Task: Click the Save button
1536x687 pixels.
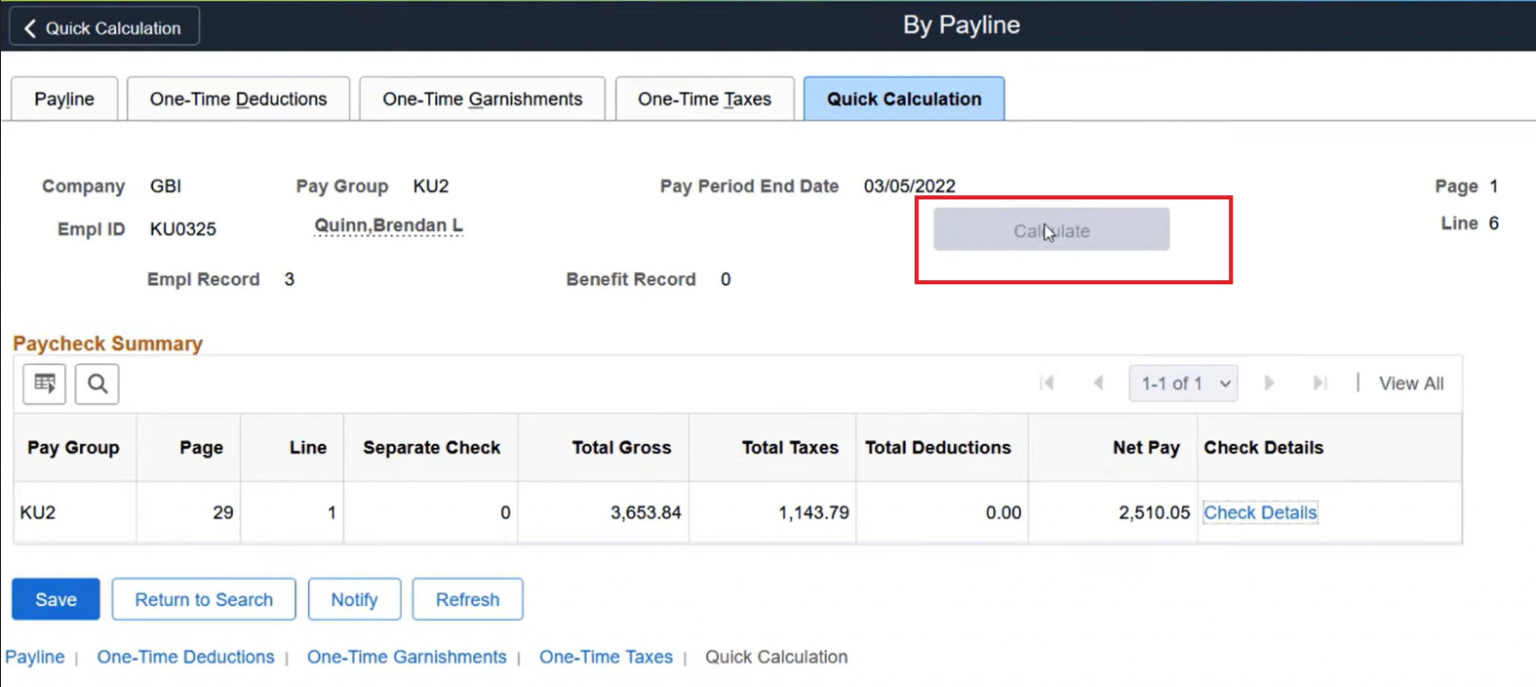Action: point(55,599)
